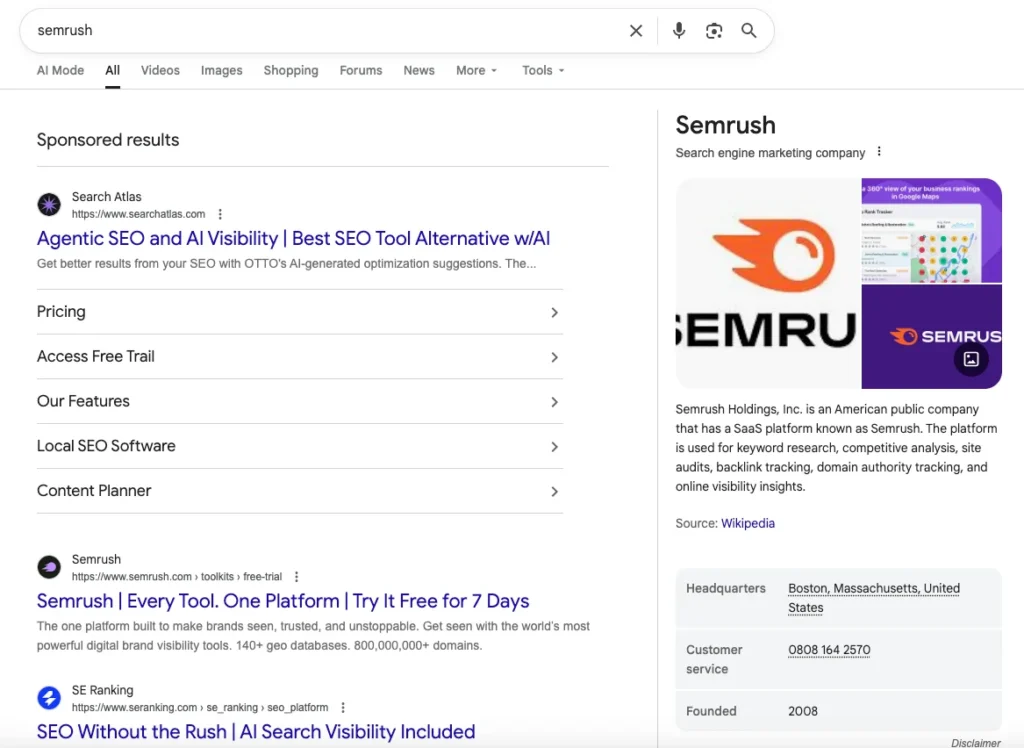Image resolution: width=1024 pixels, height=748 pixels.
Task: Expand the Our Features sitelink
Action: click(300, 402)
